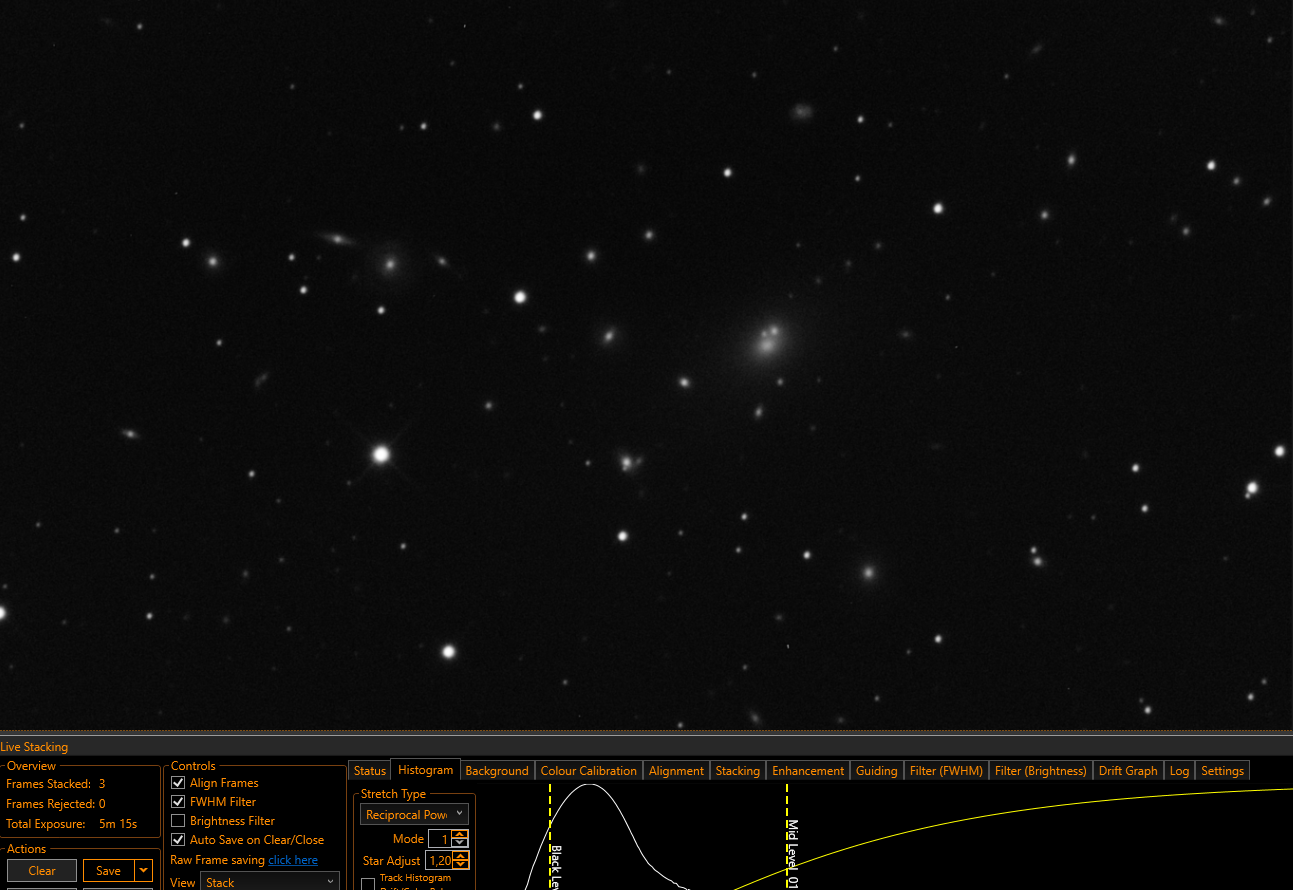Toggle Auto Save on Clear/Close
This screenshot has width=1293, height=890.
tap(178, 840)
